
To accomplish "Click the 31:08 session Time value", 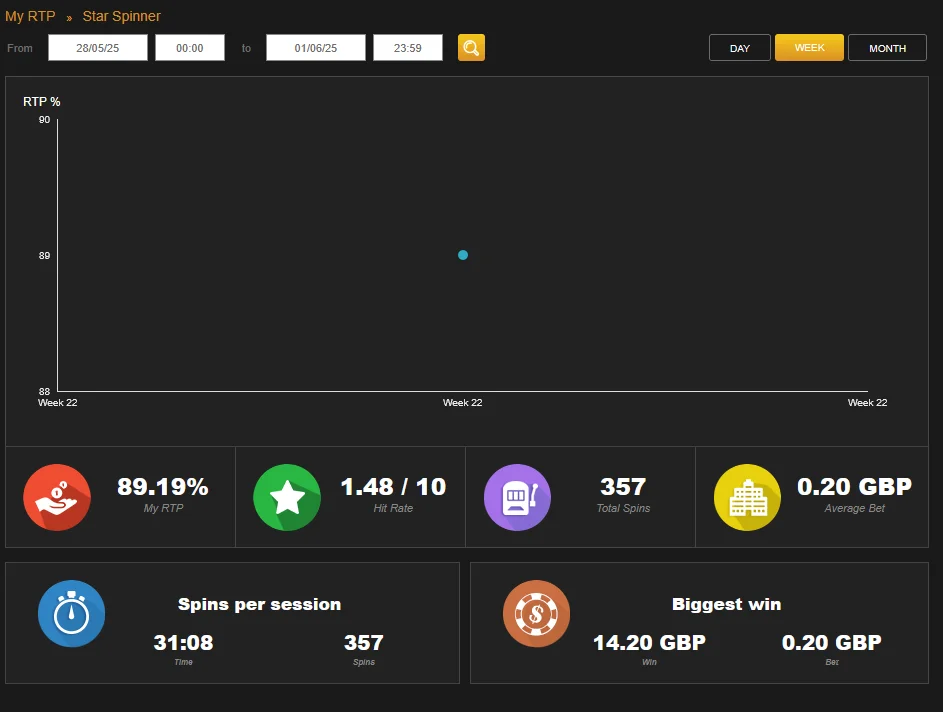I will 183,642.
